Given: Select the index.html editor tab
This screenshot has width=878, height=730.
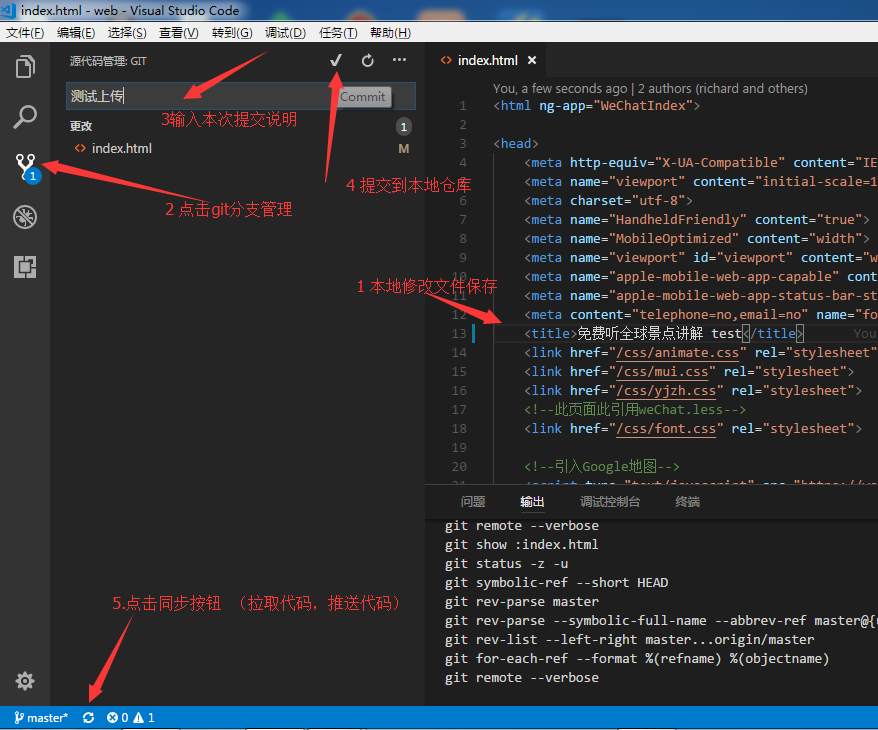Looking at the screenshot, I should point(487,60).
